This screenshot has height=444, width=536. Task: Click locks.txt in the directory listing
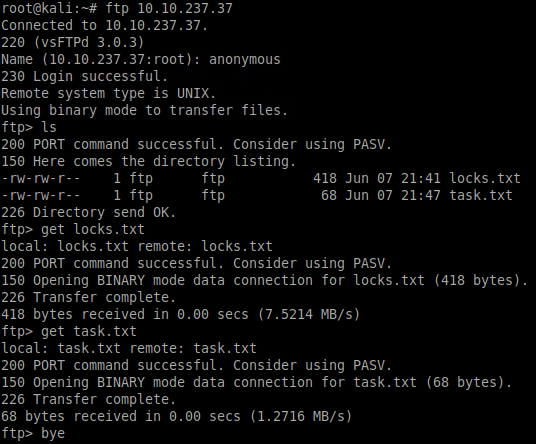[x=485, y=178]
